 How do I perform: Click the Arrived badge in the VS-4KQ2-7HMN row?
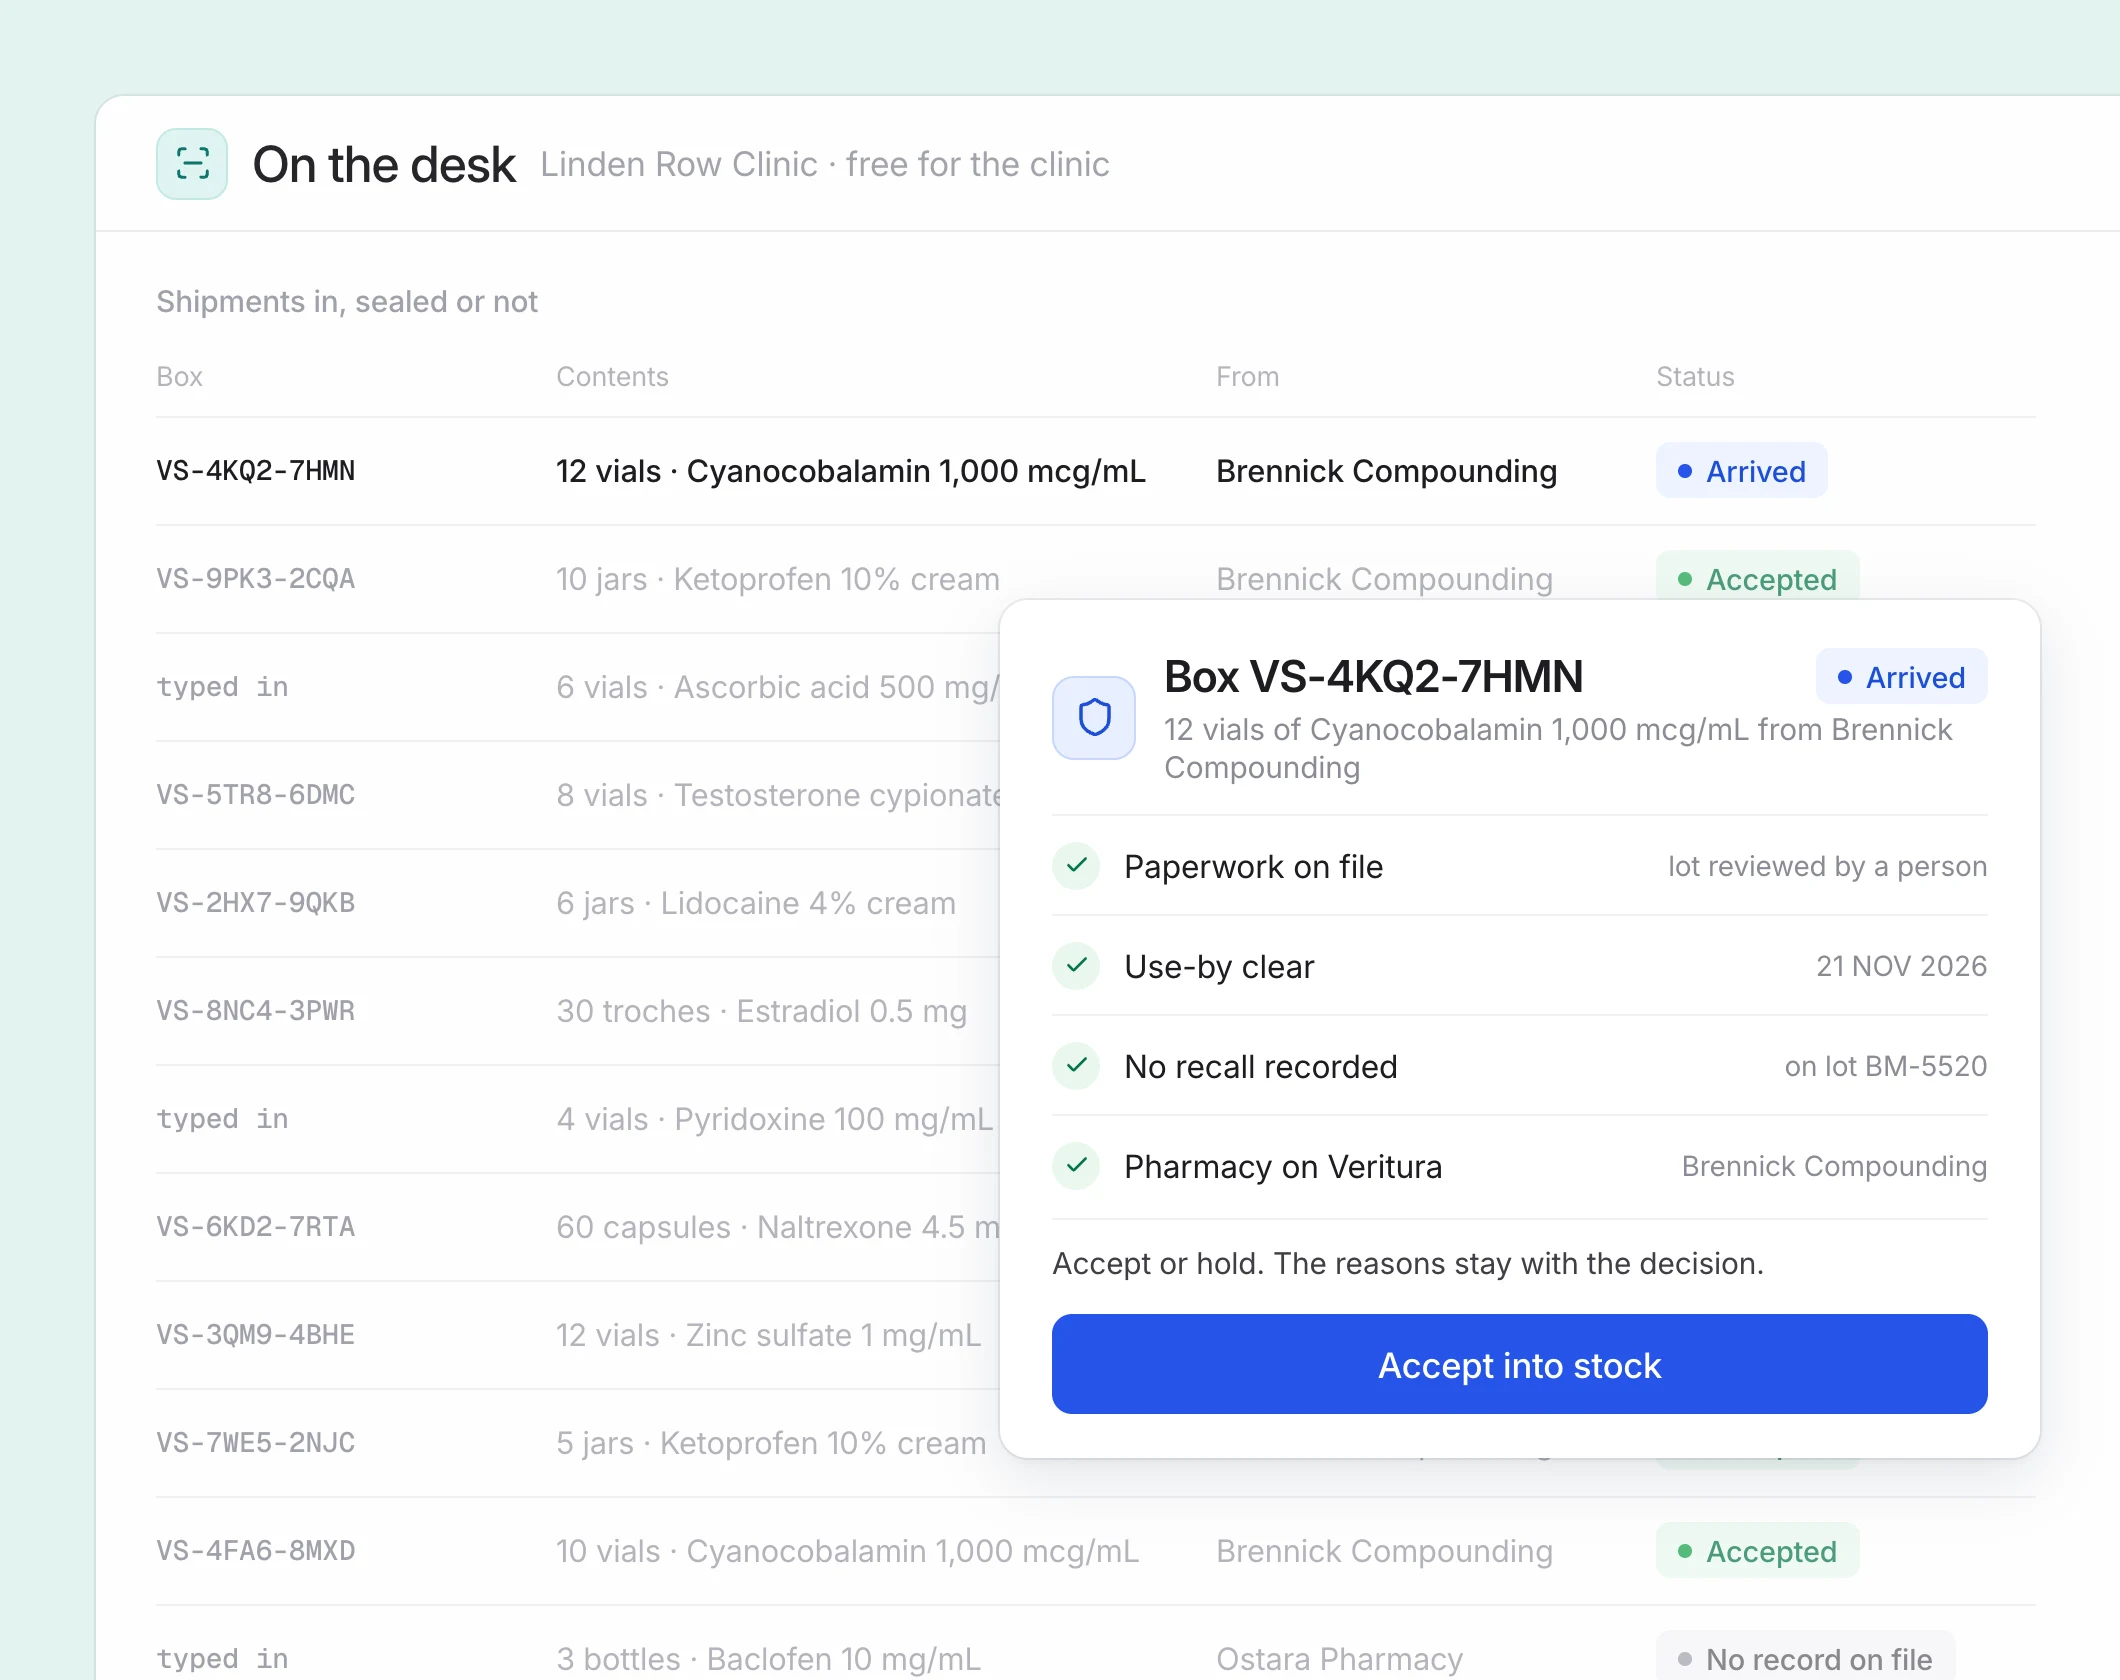click(x=1741, y=471)
